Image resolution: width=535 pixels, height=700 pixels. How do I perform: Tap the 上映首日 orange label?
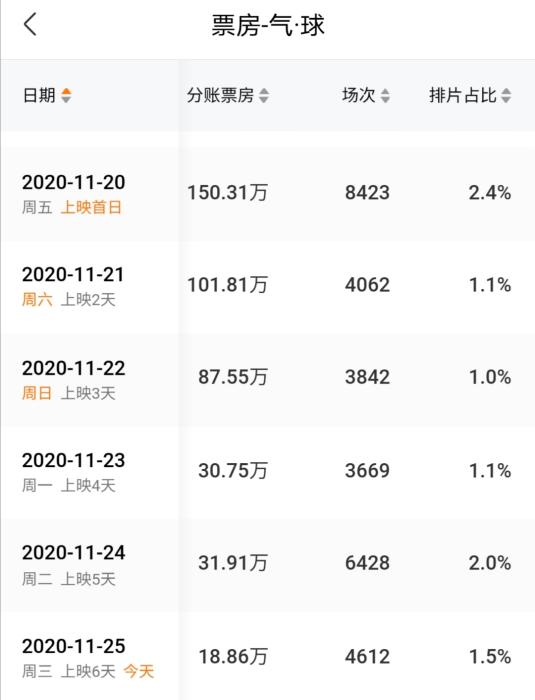(x=91, y=208)
